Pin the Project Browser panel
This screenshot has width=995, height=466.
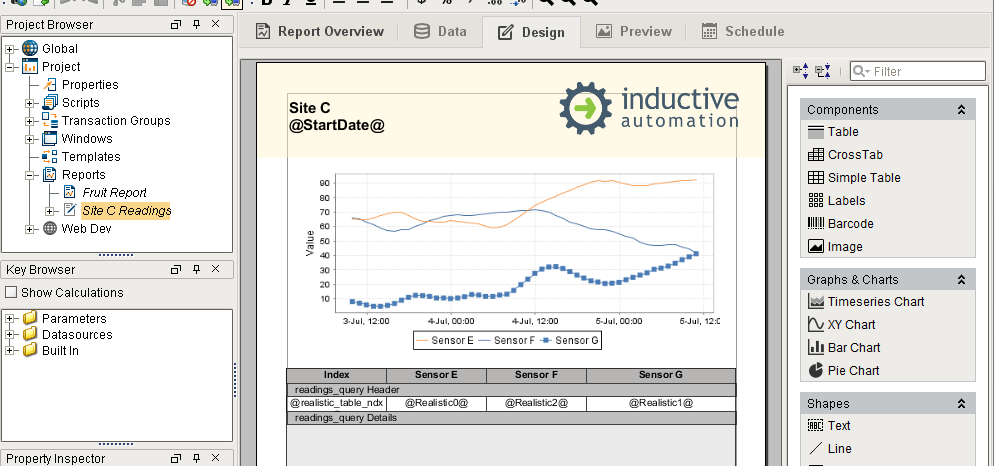tap(196, 24)
